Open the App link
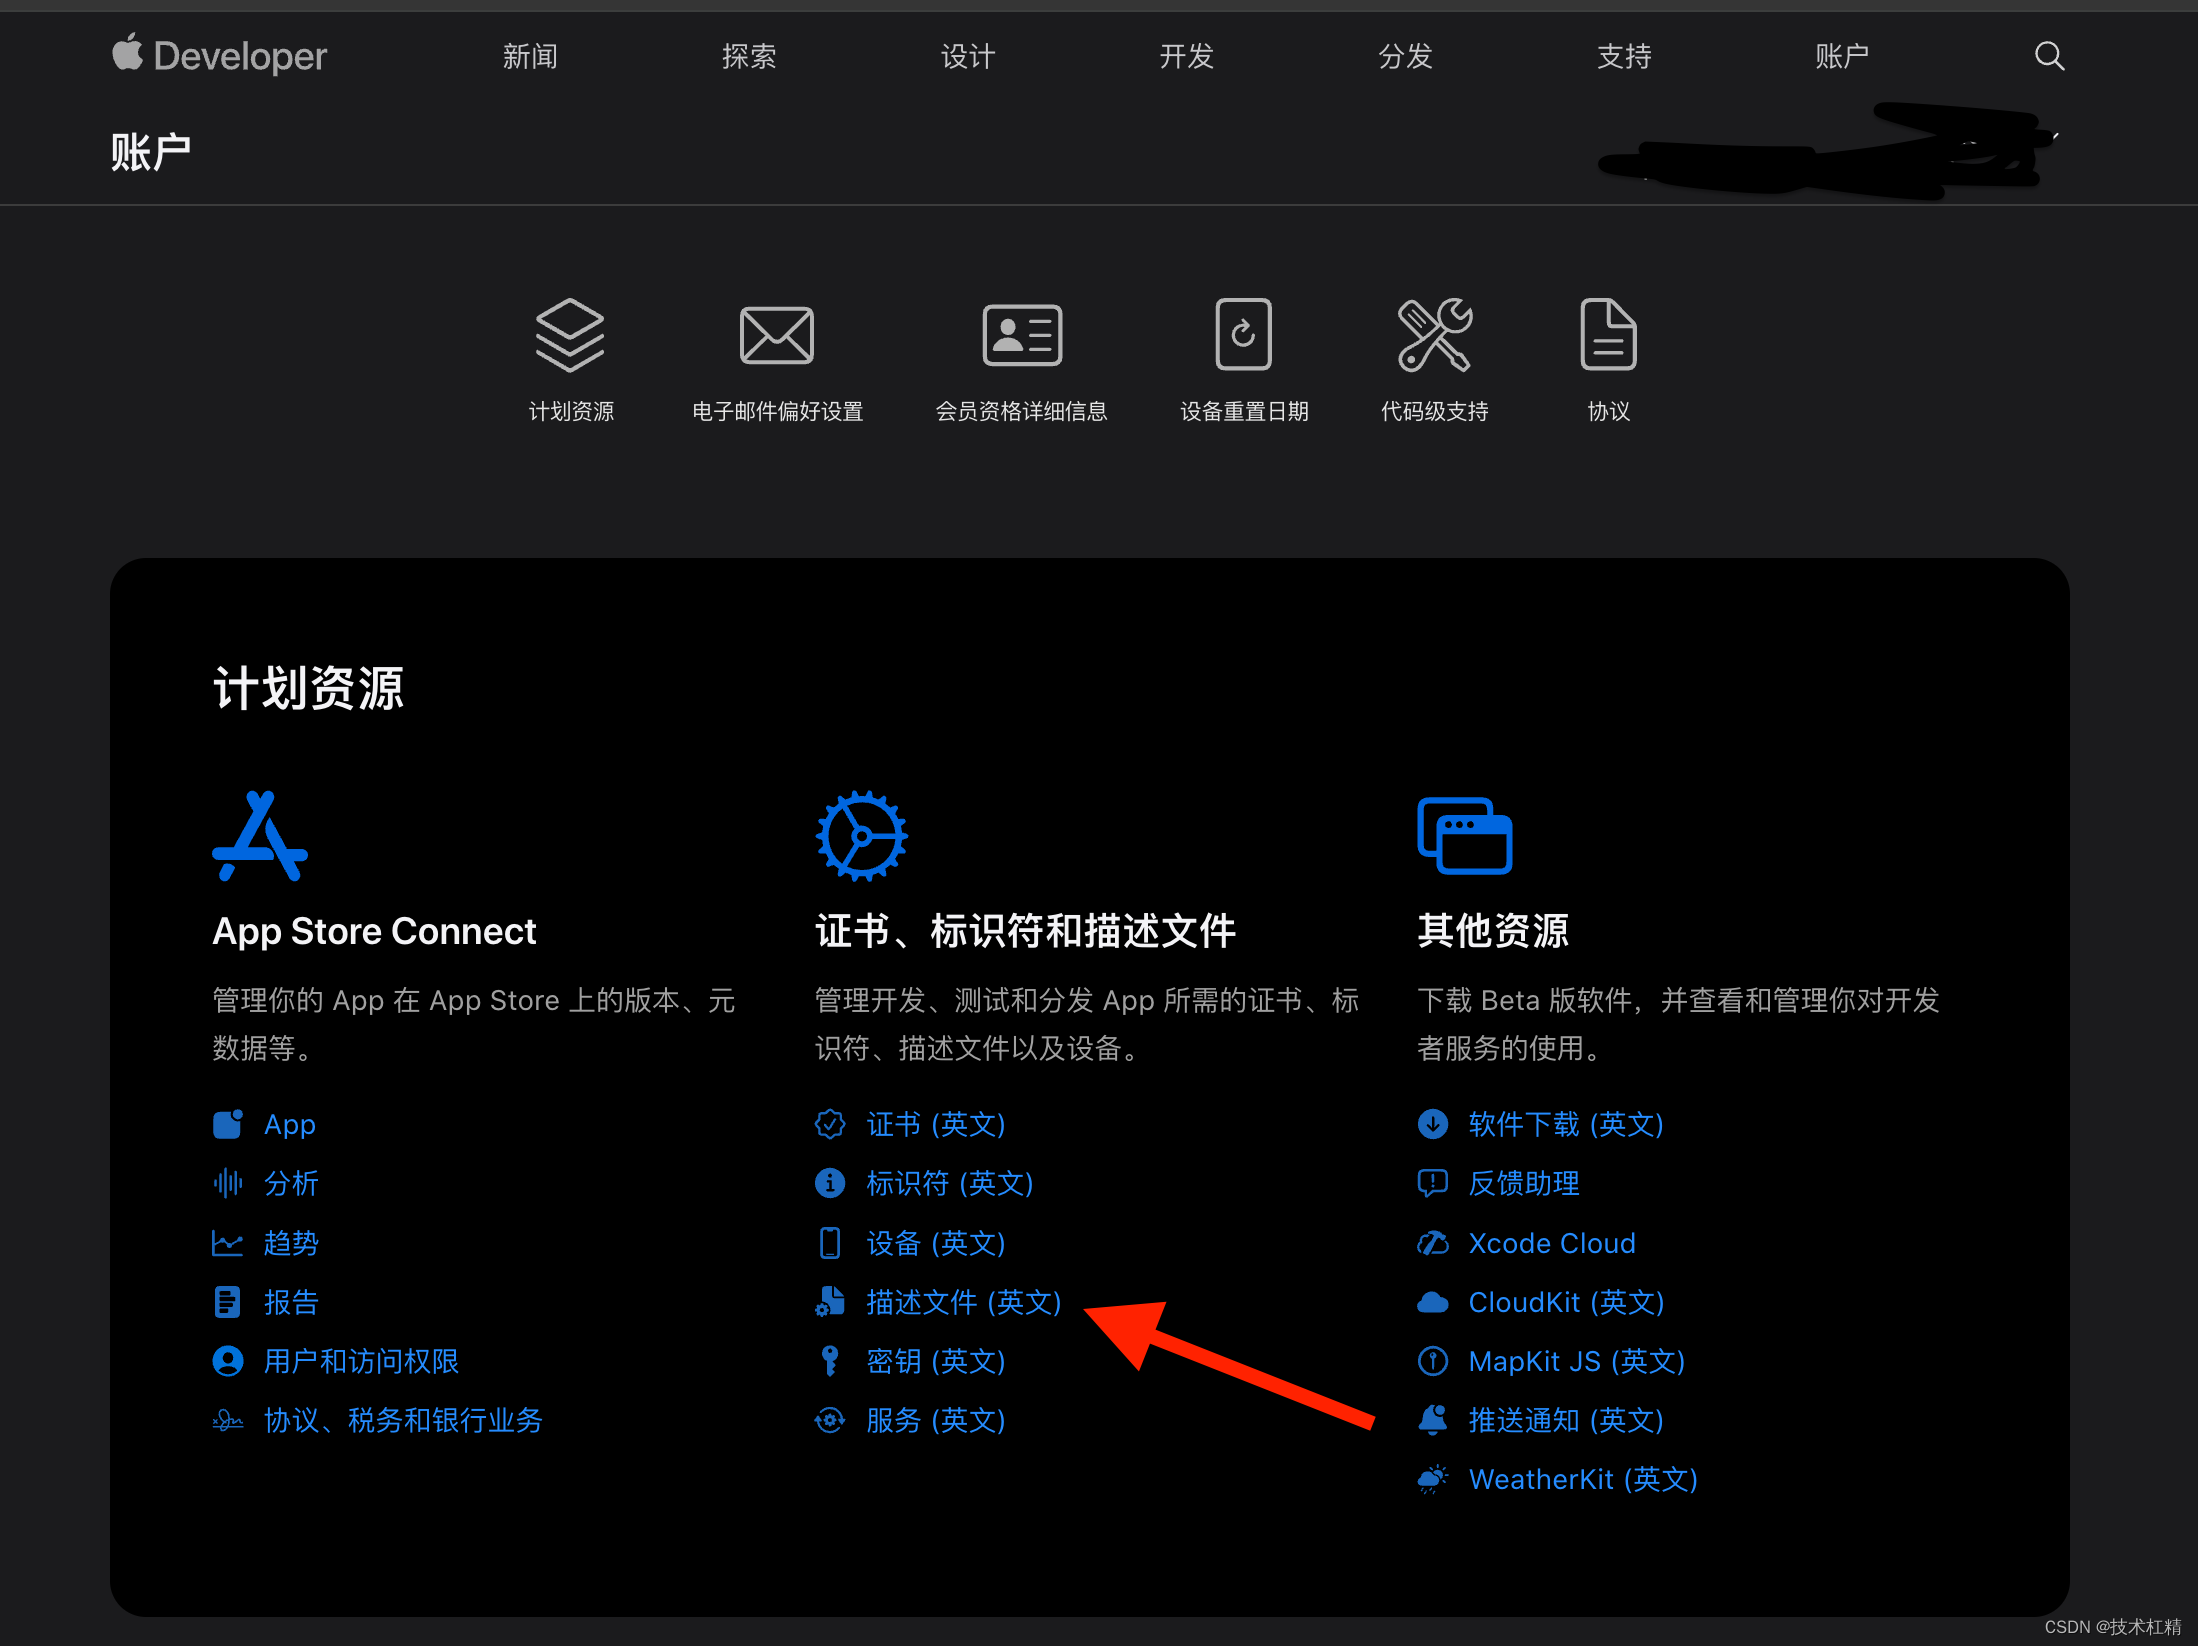The image size is (2198, 1646). (290, 1125)
